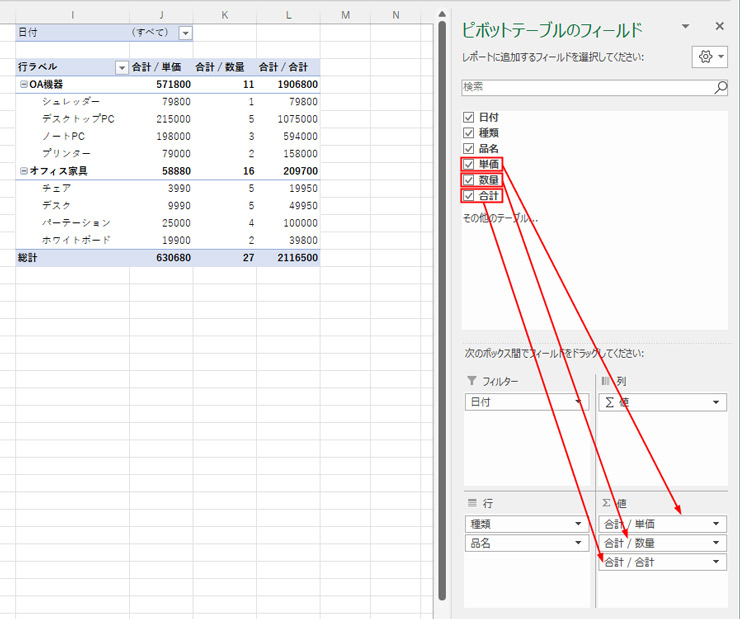Toggle the 品名 field checkbox
This screenshot has width=740, height=619.
[468, 148]
